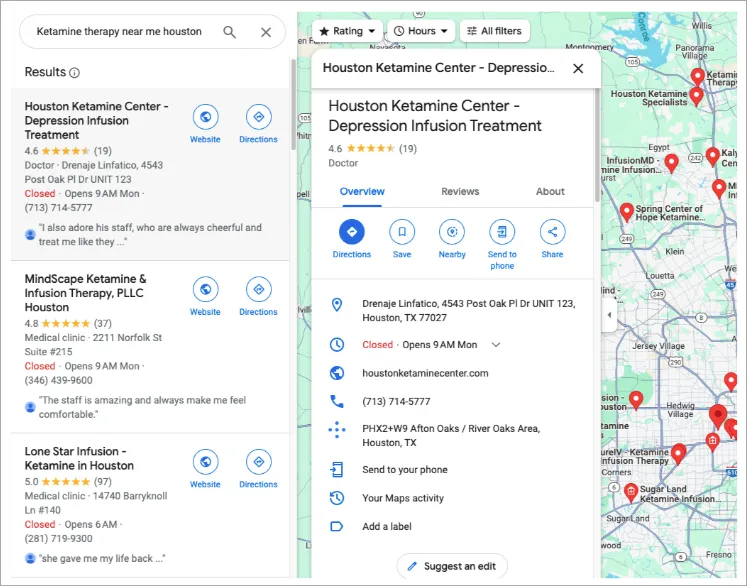Click results list scrollbar

(293, 105)
